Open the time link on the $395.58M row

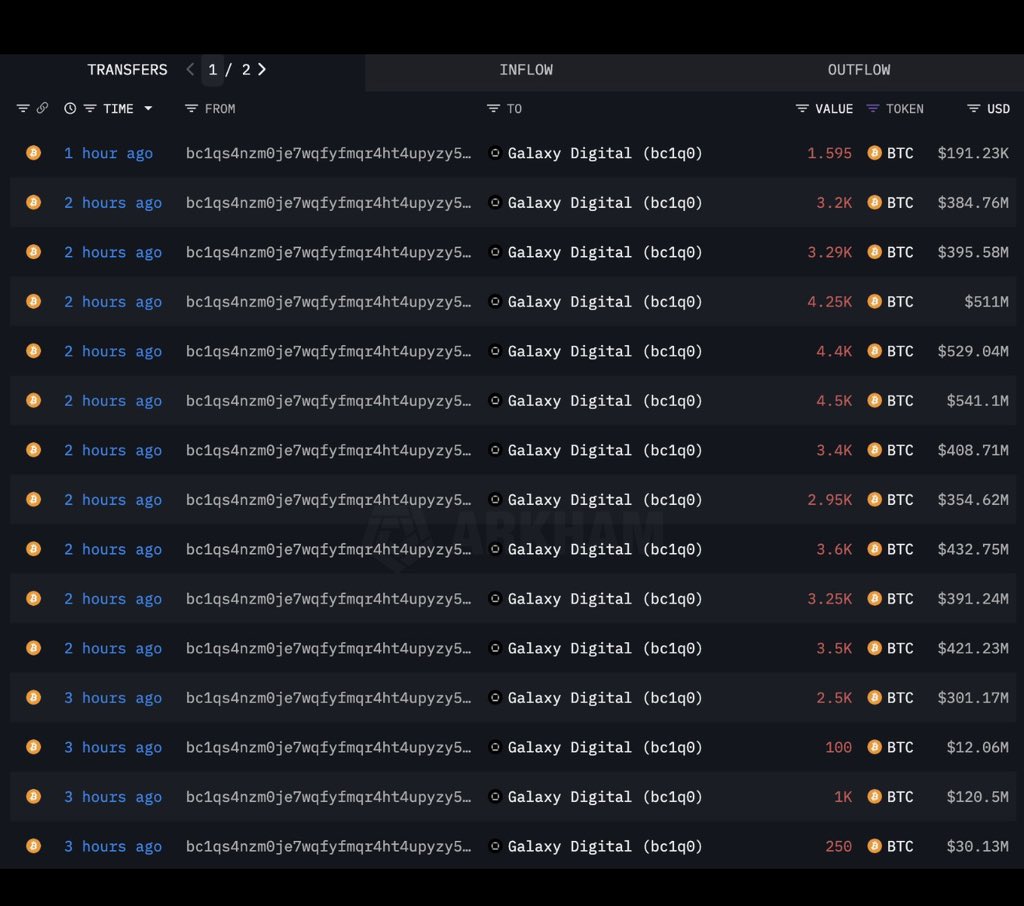(113, 253)
